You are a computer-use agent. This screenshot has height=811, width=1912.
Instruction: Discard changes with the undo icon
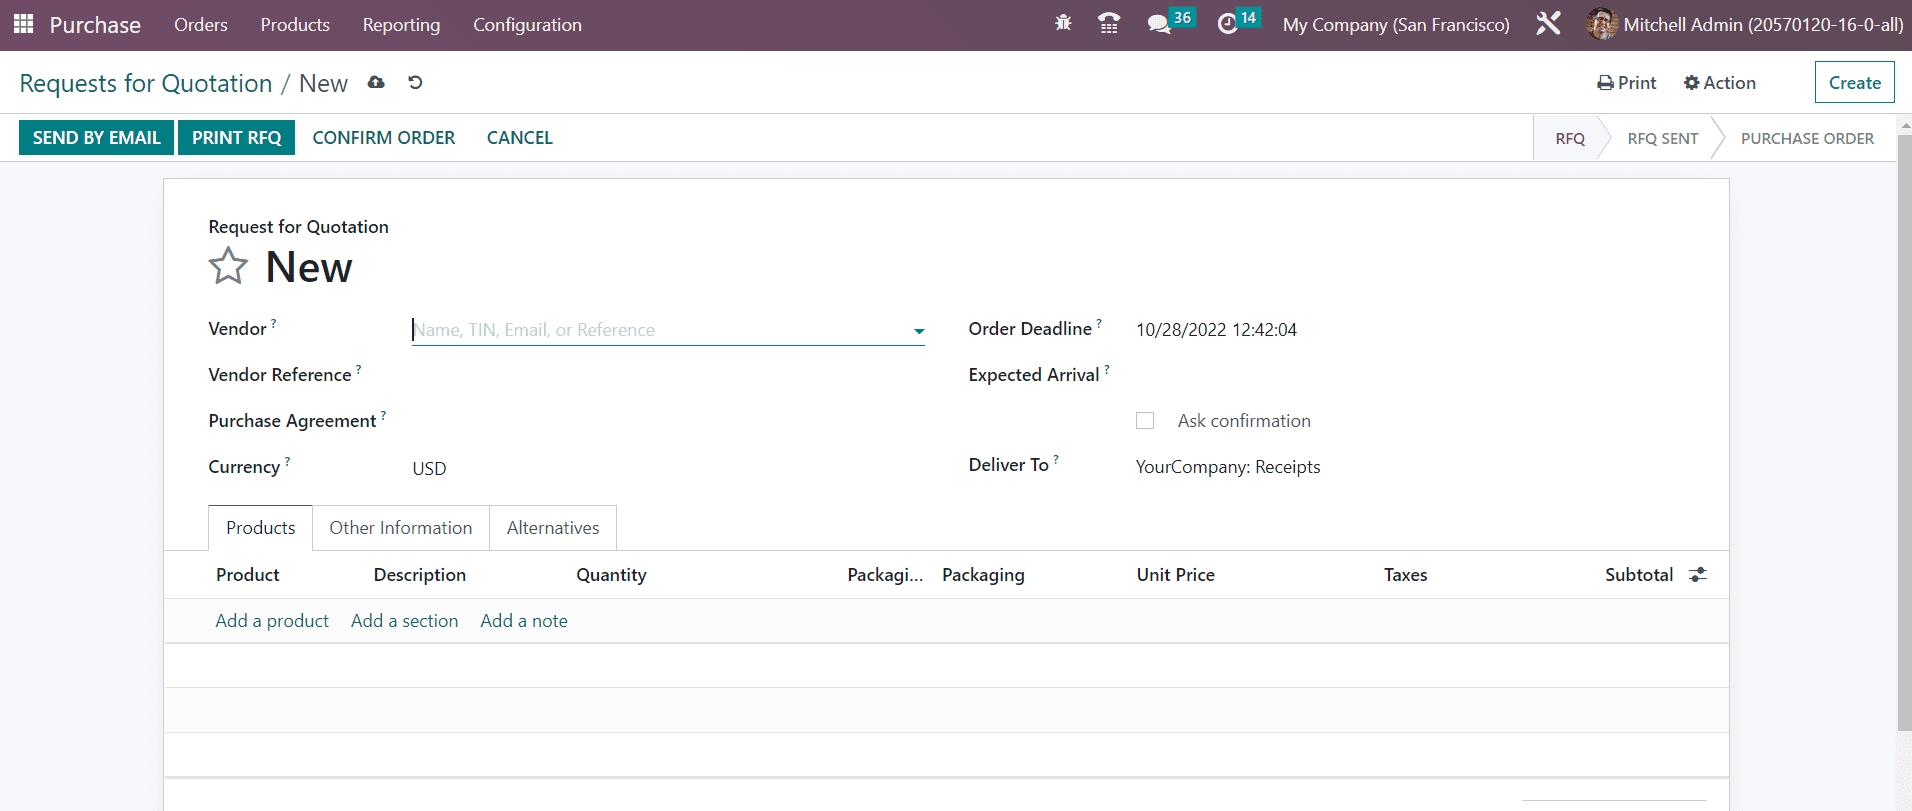[x=415, y=83]
